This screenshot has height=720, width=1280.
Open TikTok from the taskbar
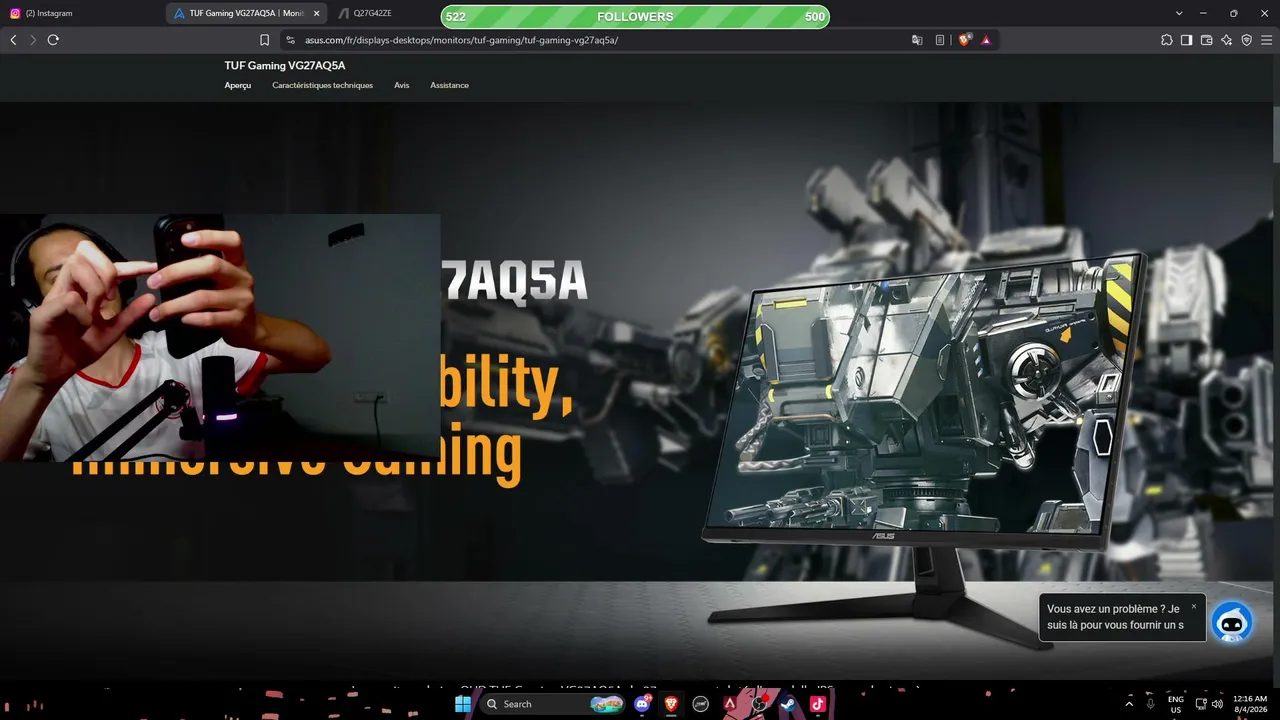(x=817, y=704)
